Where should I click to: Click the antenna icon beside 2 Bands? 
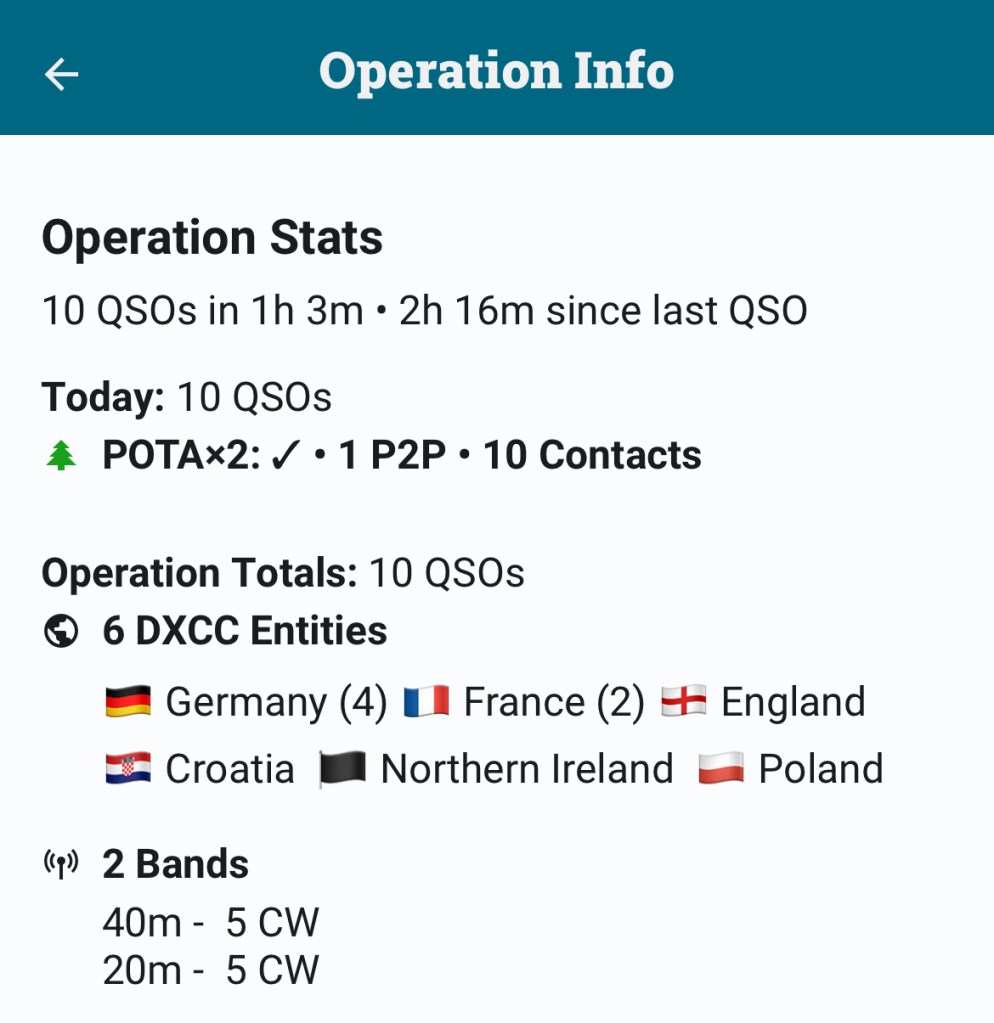61,864
